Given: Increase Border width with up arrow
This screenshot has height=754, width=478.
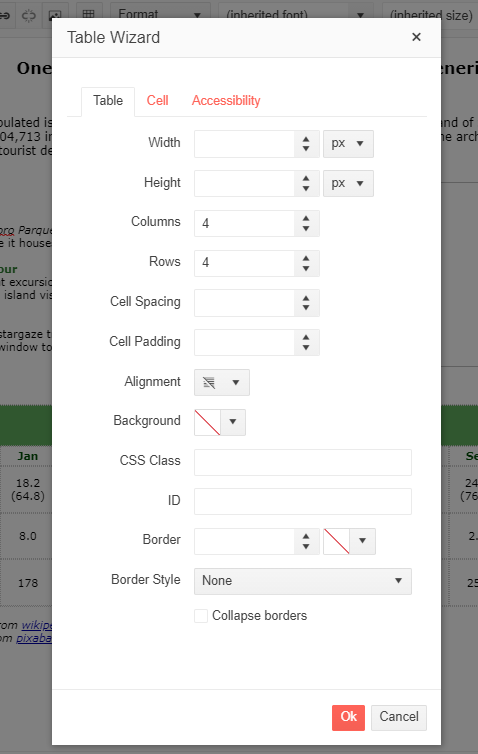Looking at the screenshot, I should [306, 536].
